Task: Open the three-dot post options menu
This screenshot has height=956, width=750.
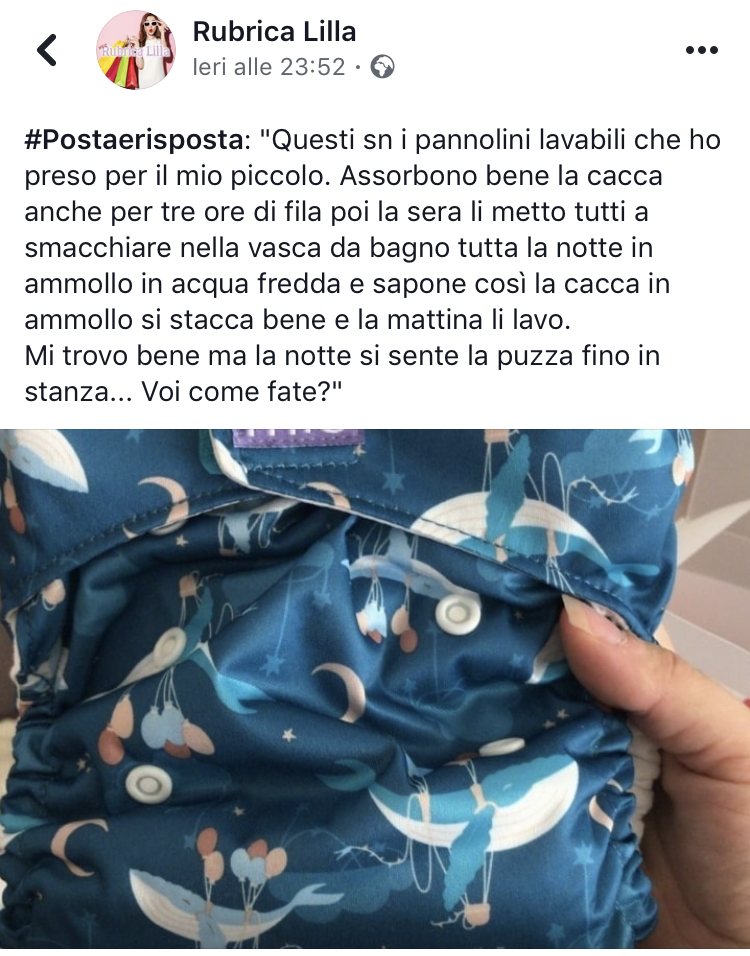Action: [x=701, y=50]
